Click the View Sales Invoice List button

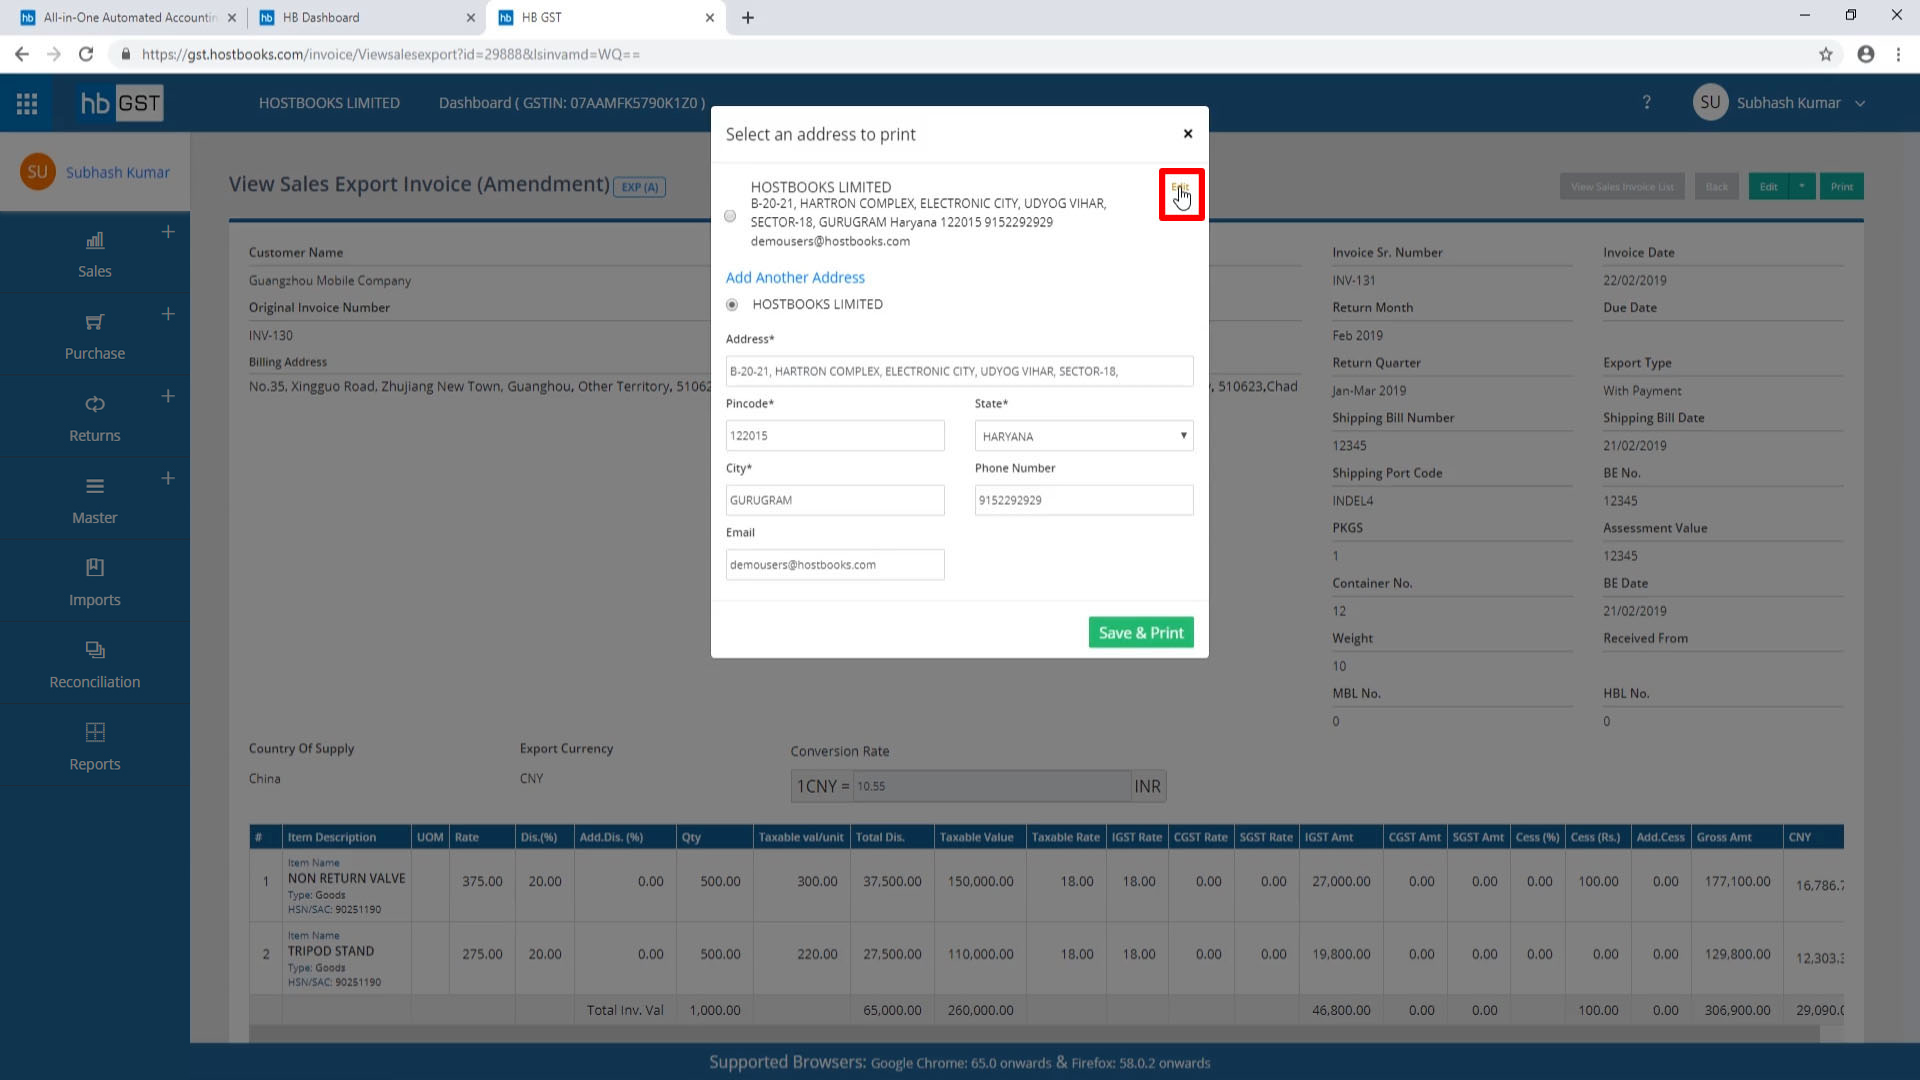[x=1622, y=186]
